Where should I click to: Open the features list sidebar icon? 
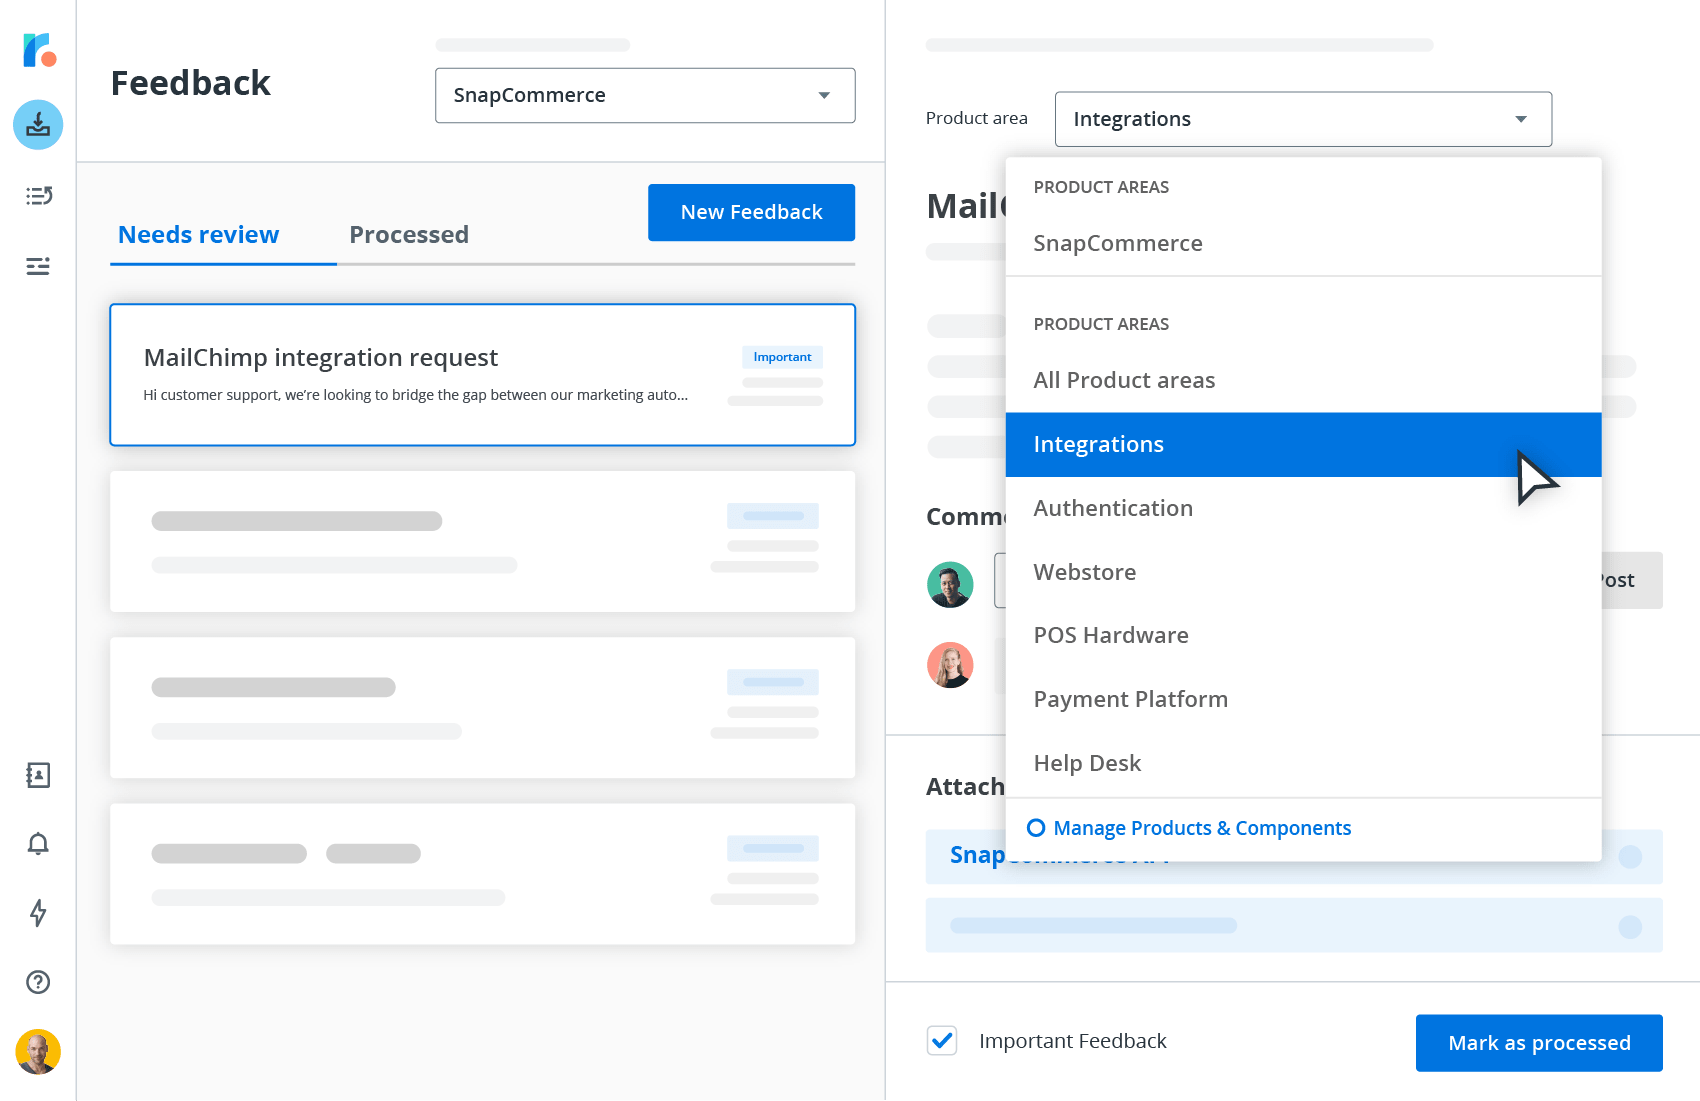tap(38, 196)
